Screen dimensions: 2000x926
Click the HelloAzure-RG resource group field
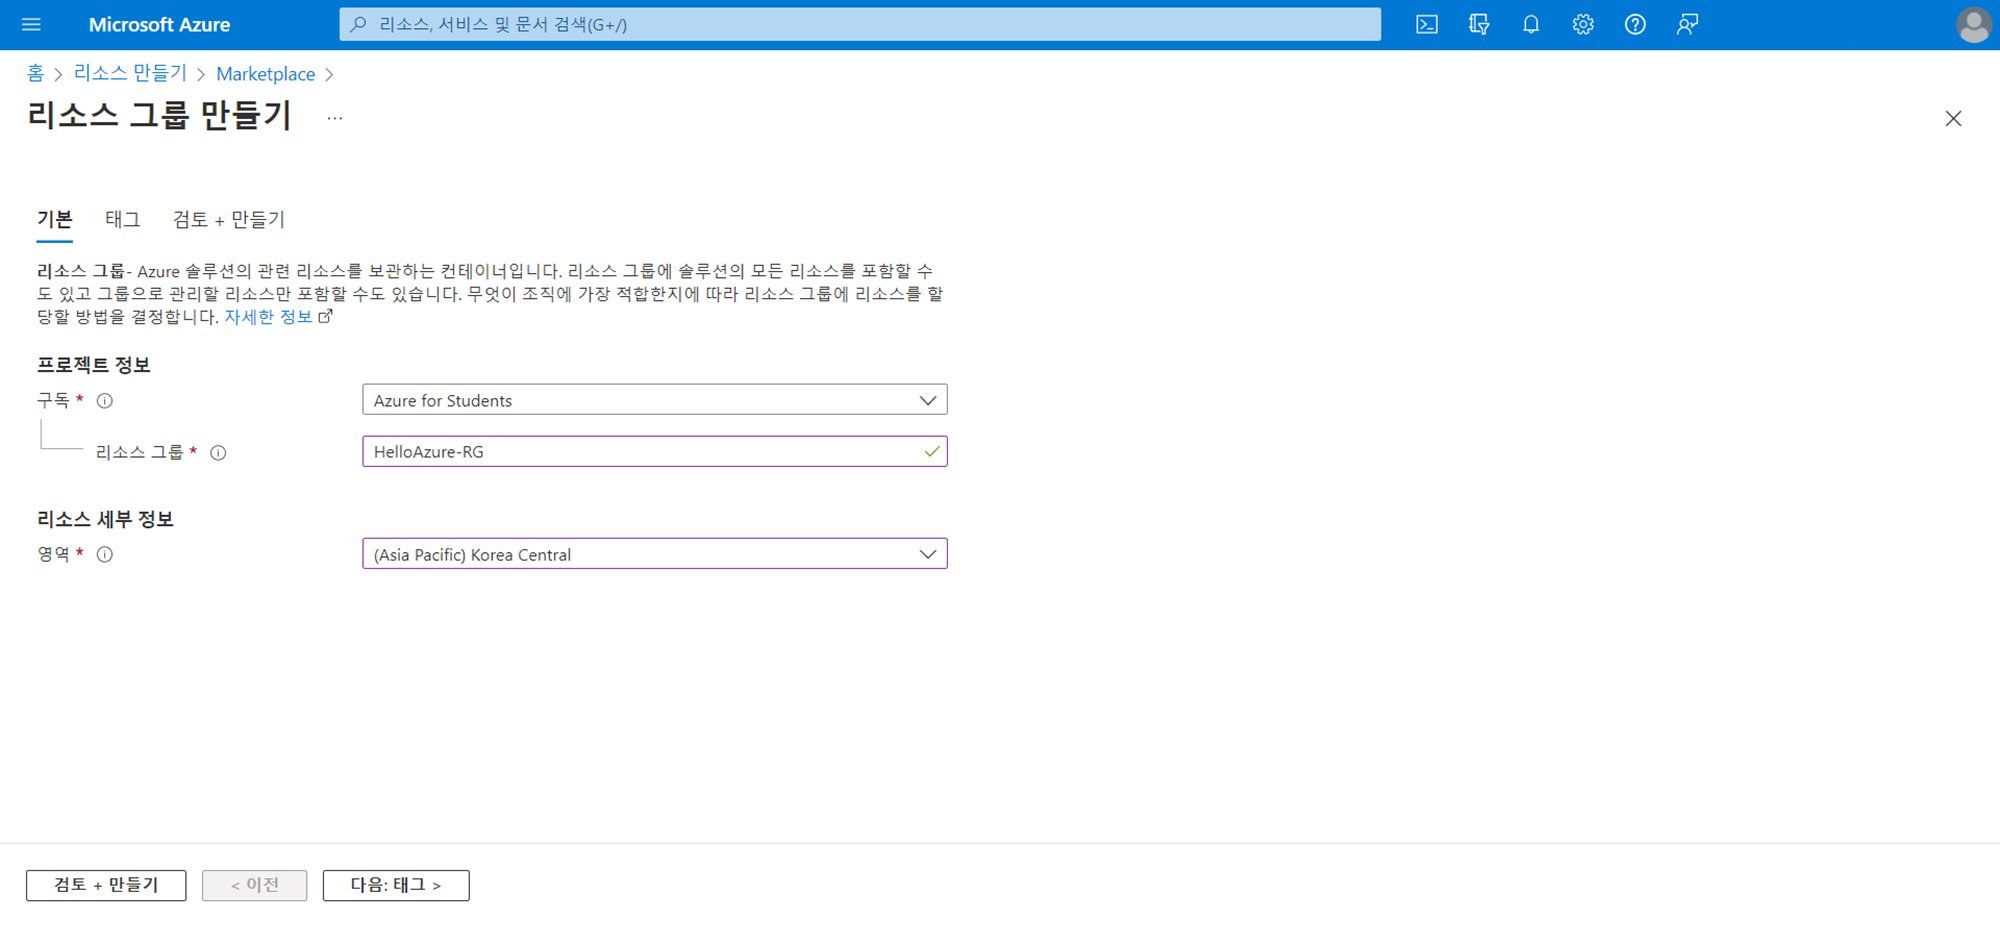click(655, 452)
